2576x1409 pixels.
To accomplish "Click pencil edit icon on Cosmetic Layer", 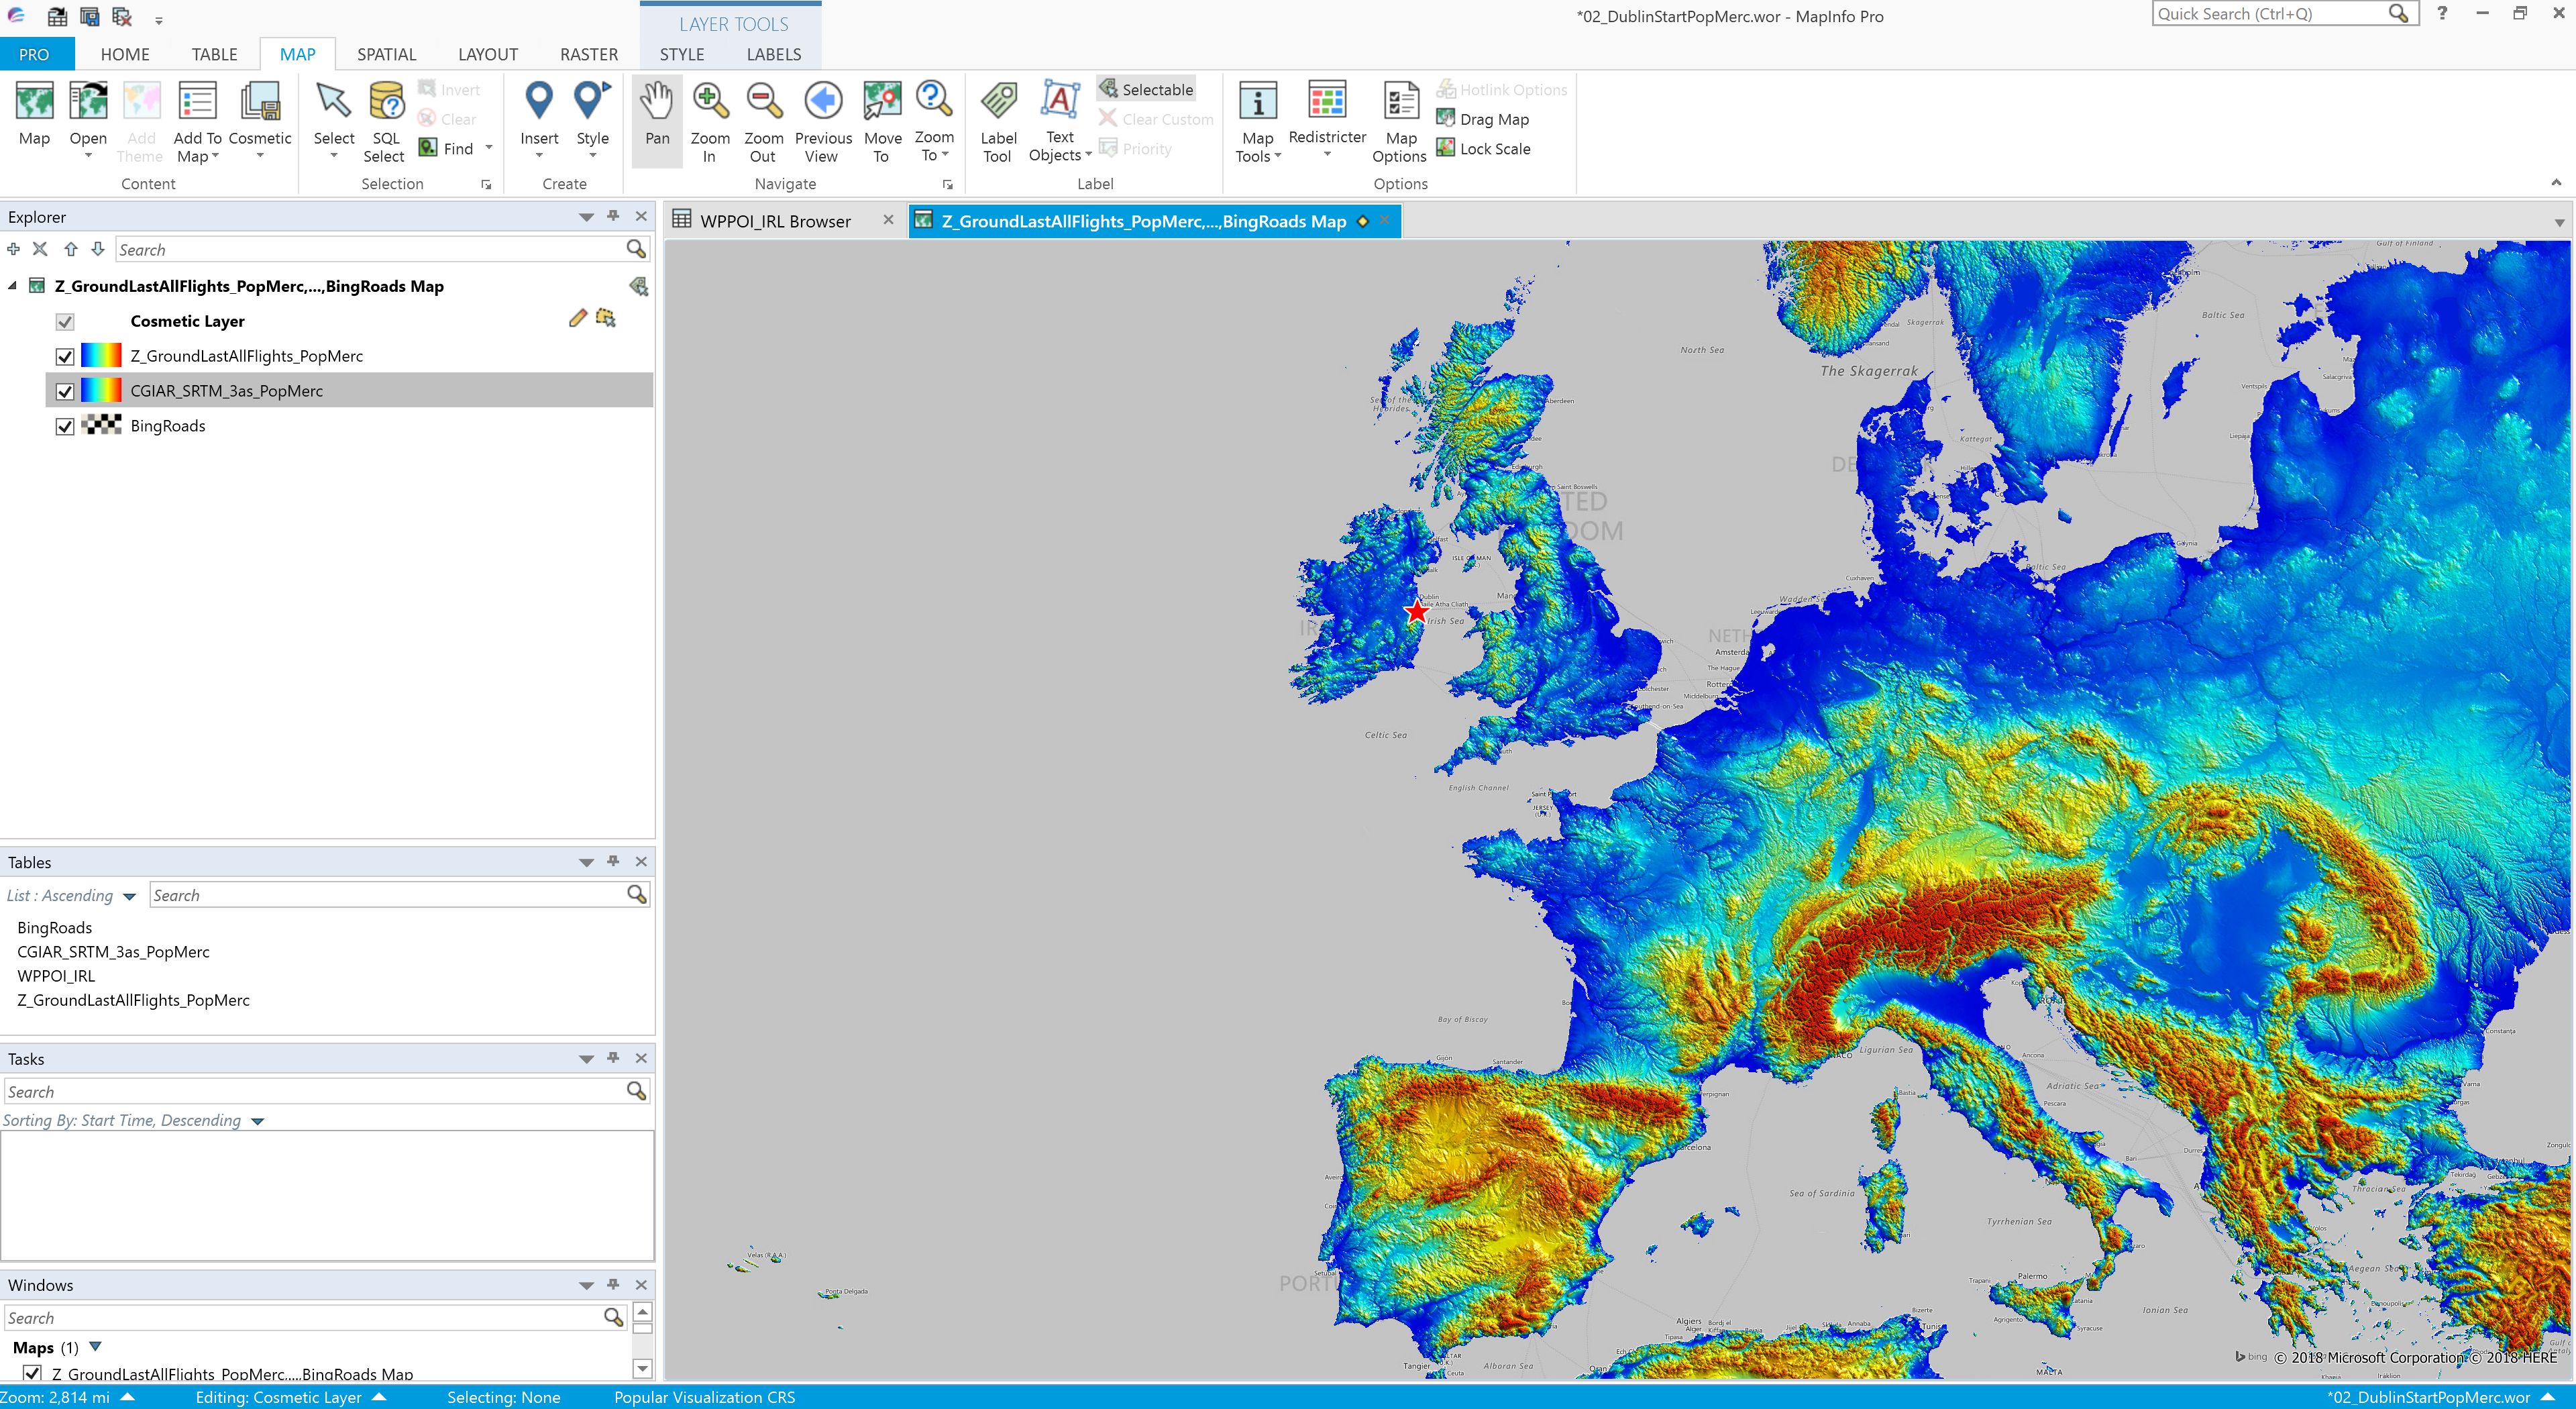I will (x=577, y=319).
